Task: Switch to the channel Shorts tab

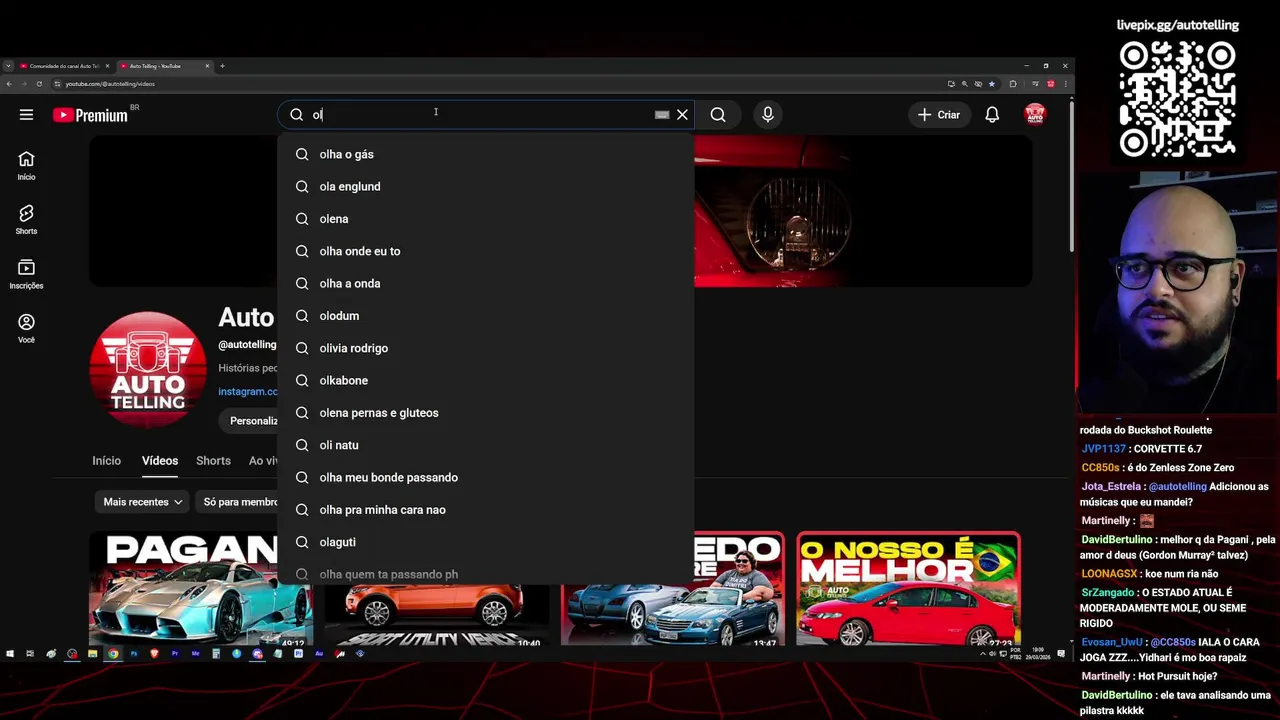Action: point(213,461)
